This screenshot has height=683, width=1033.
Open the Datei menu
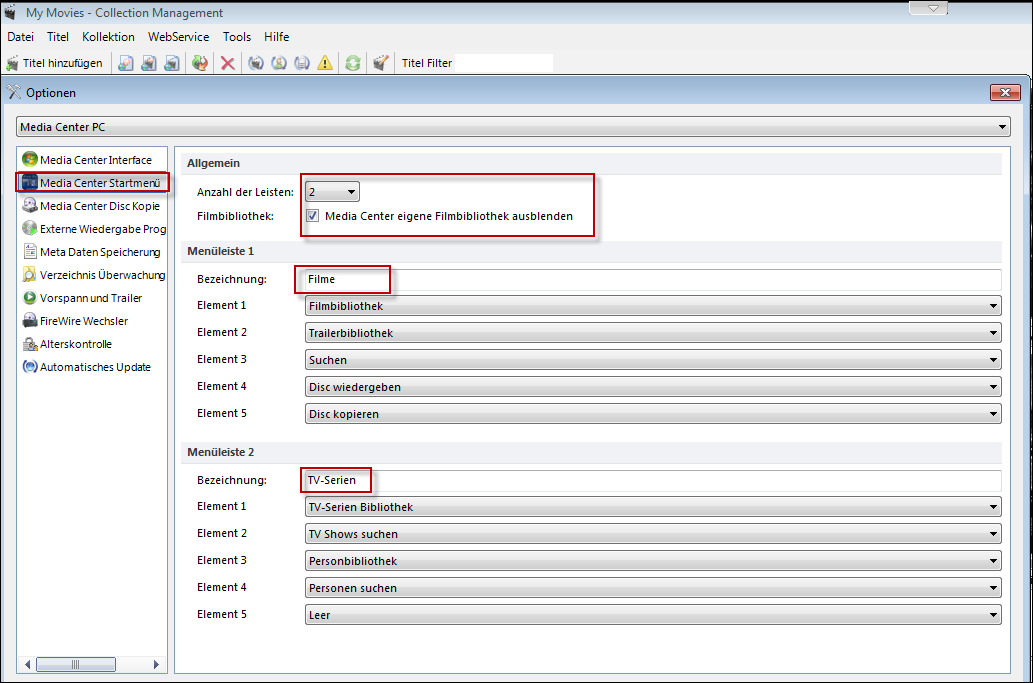(20, 37)
